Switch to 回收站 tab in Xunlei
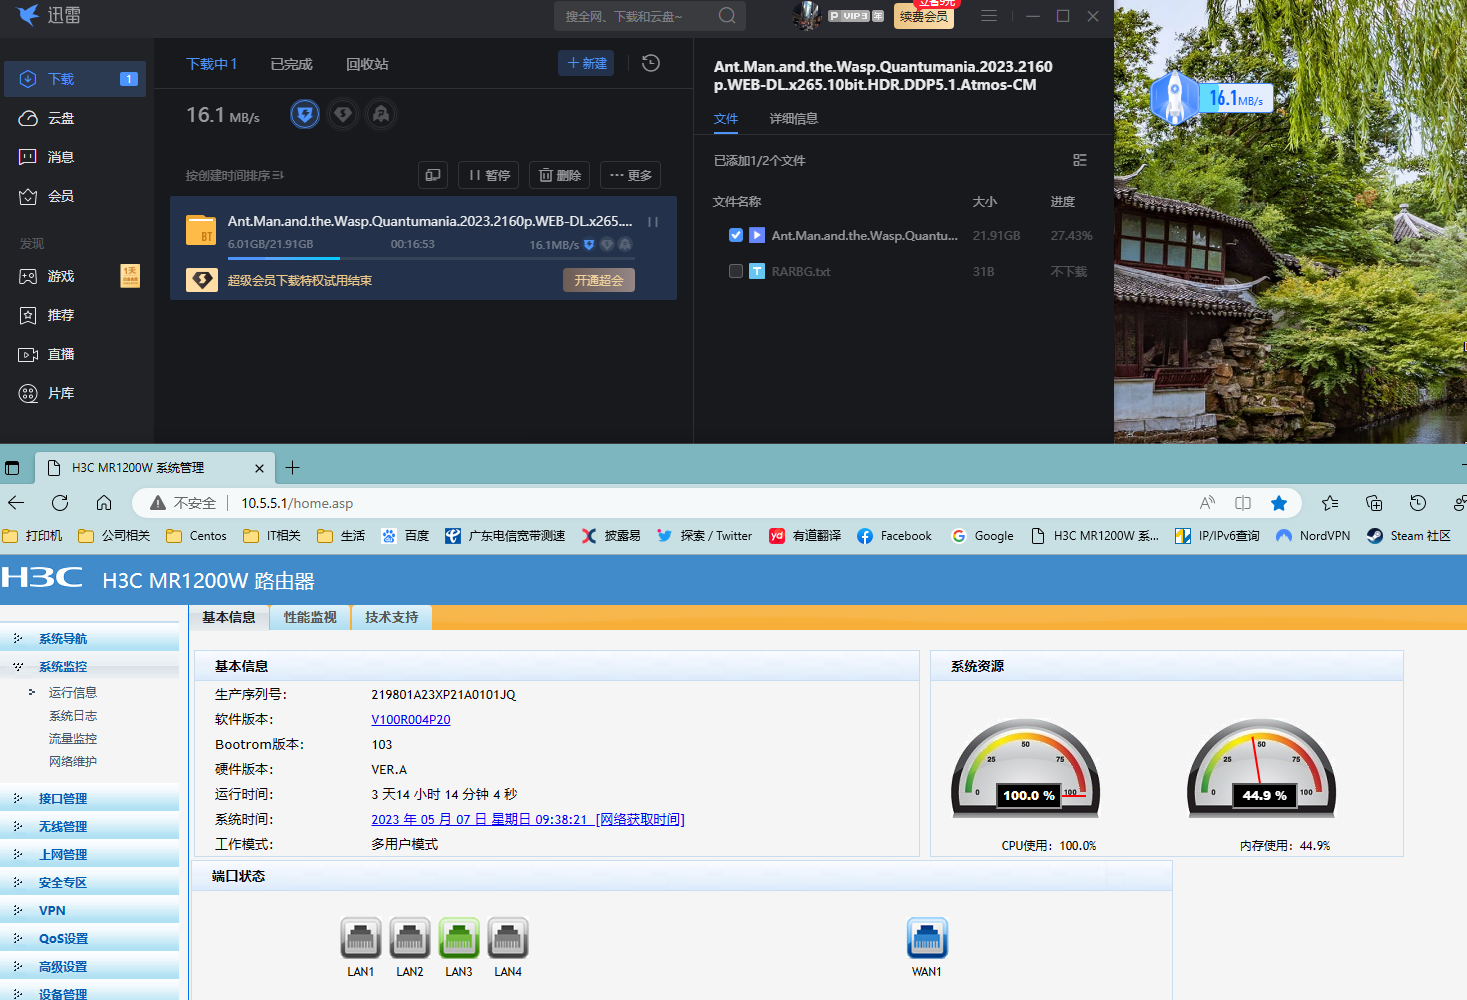This screenshot has width=1467, height=1000. (x=367, y=64)
